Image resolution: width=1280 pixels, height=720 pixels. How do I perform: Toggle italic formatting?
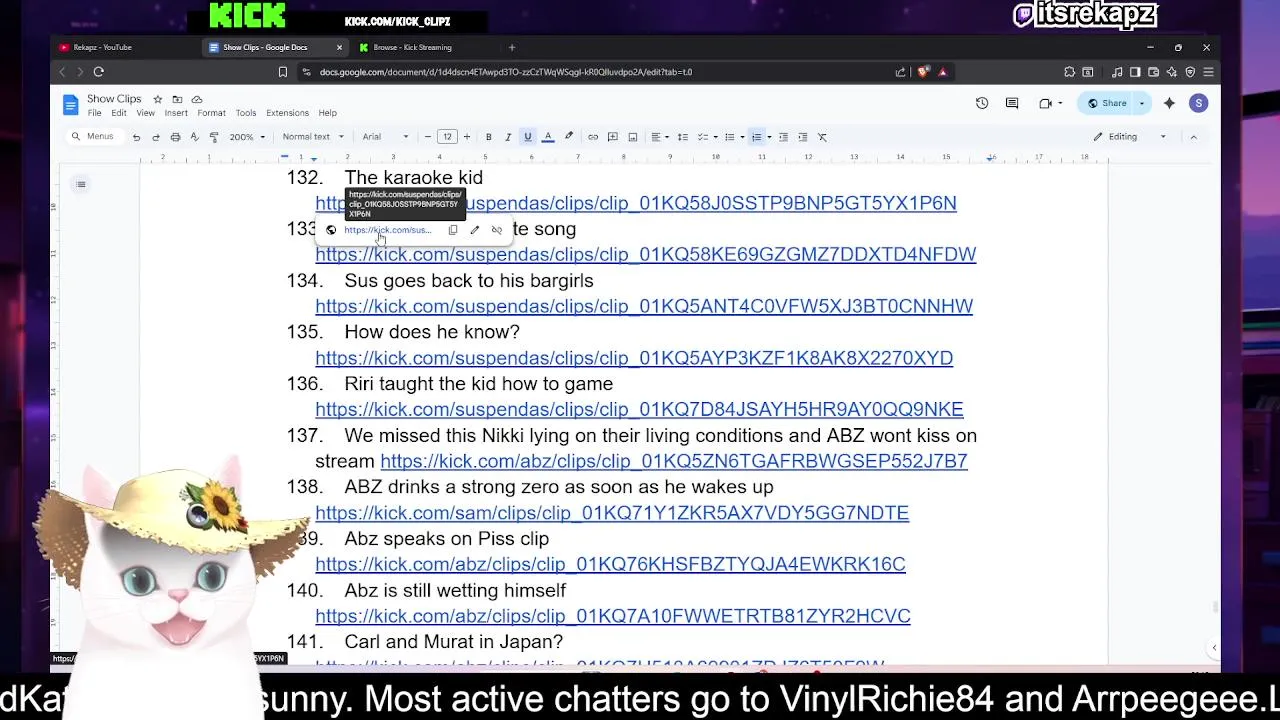508,137
